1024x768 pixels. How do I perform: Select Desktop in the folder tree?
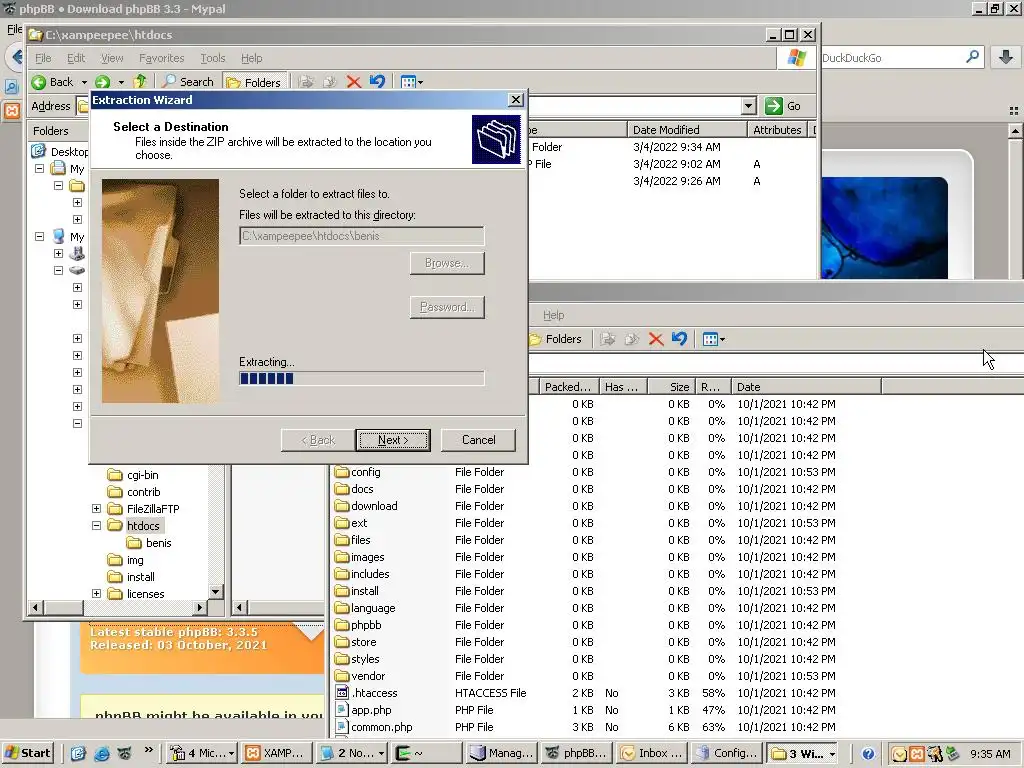click(69, 152)
